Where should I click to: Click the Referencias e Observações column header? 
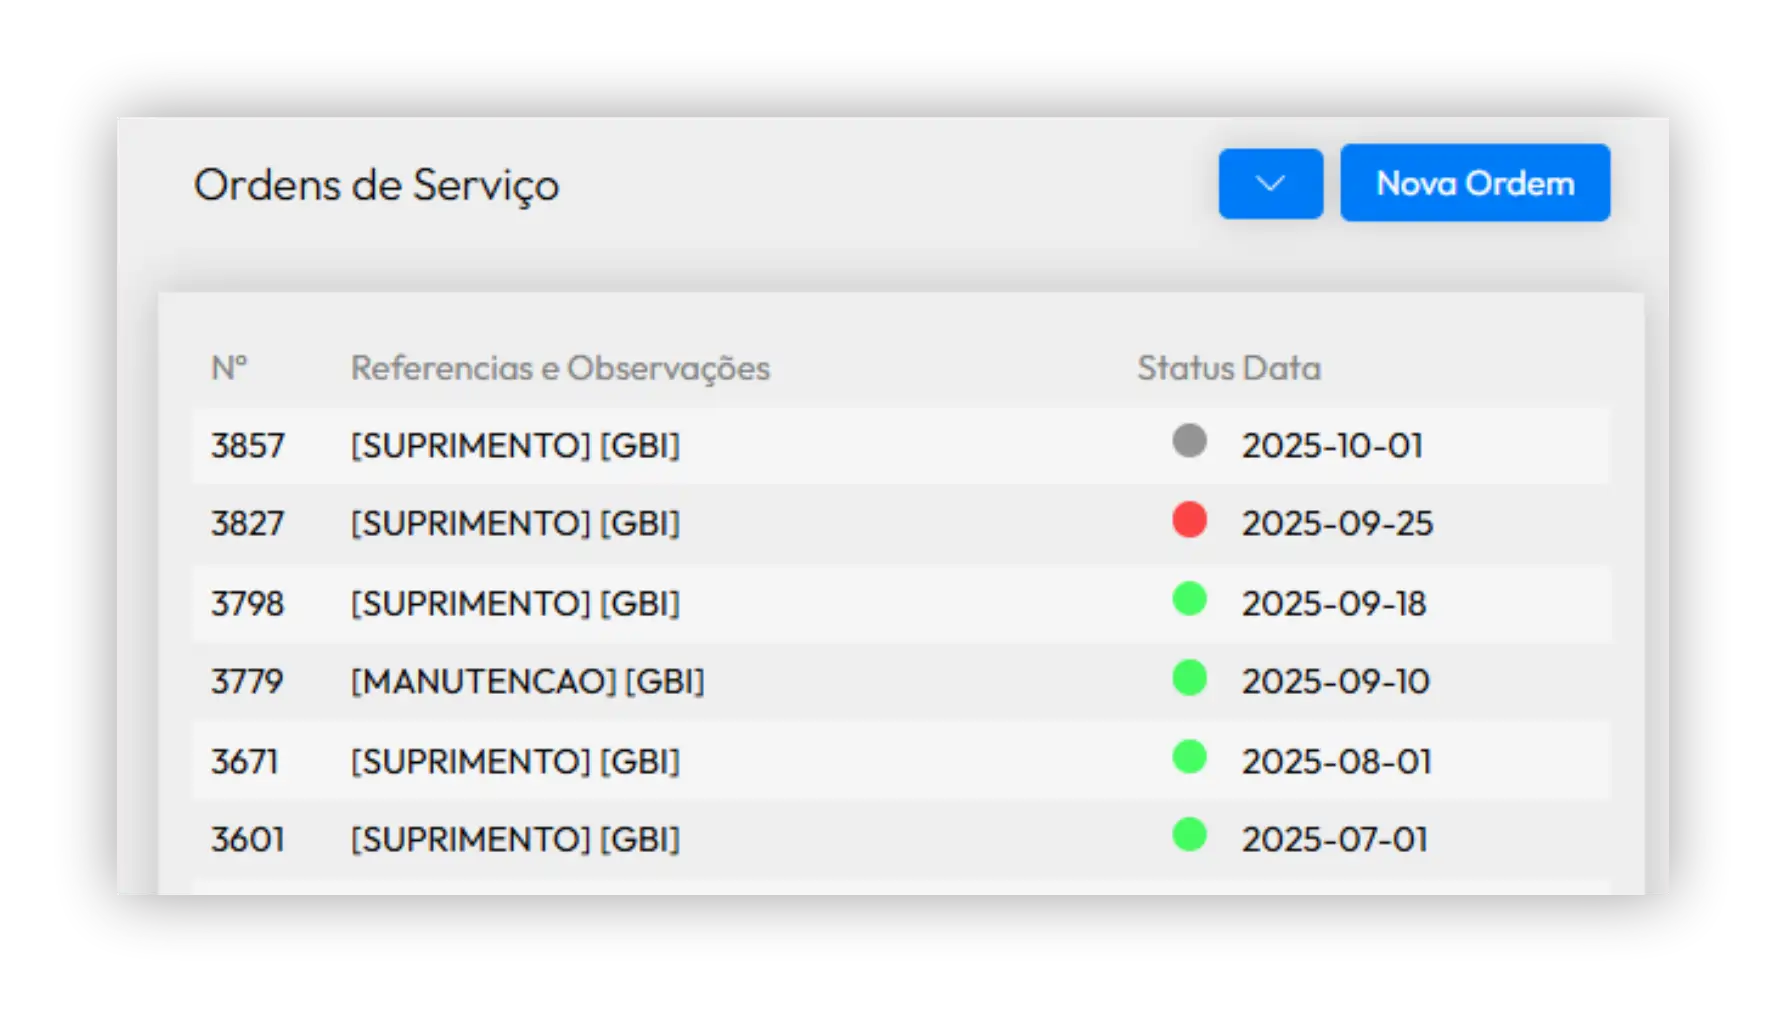tap(560, 368)
